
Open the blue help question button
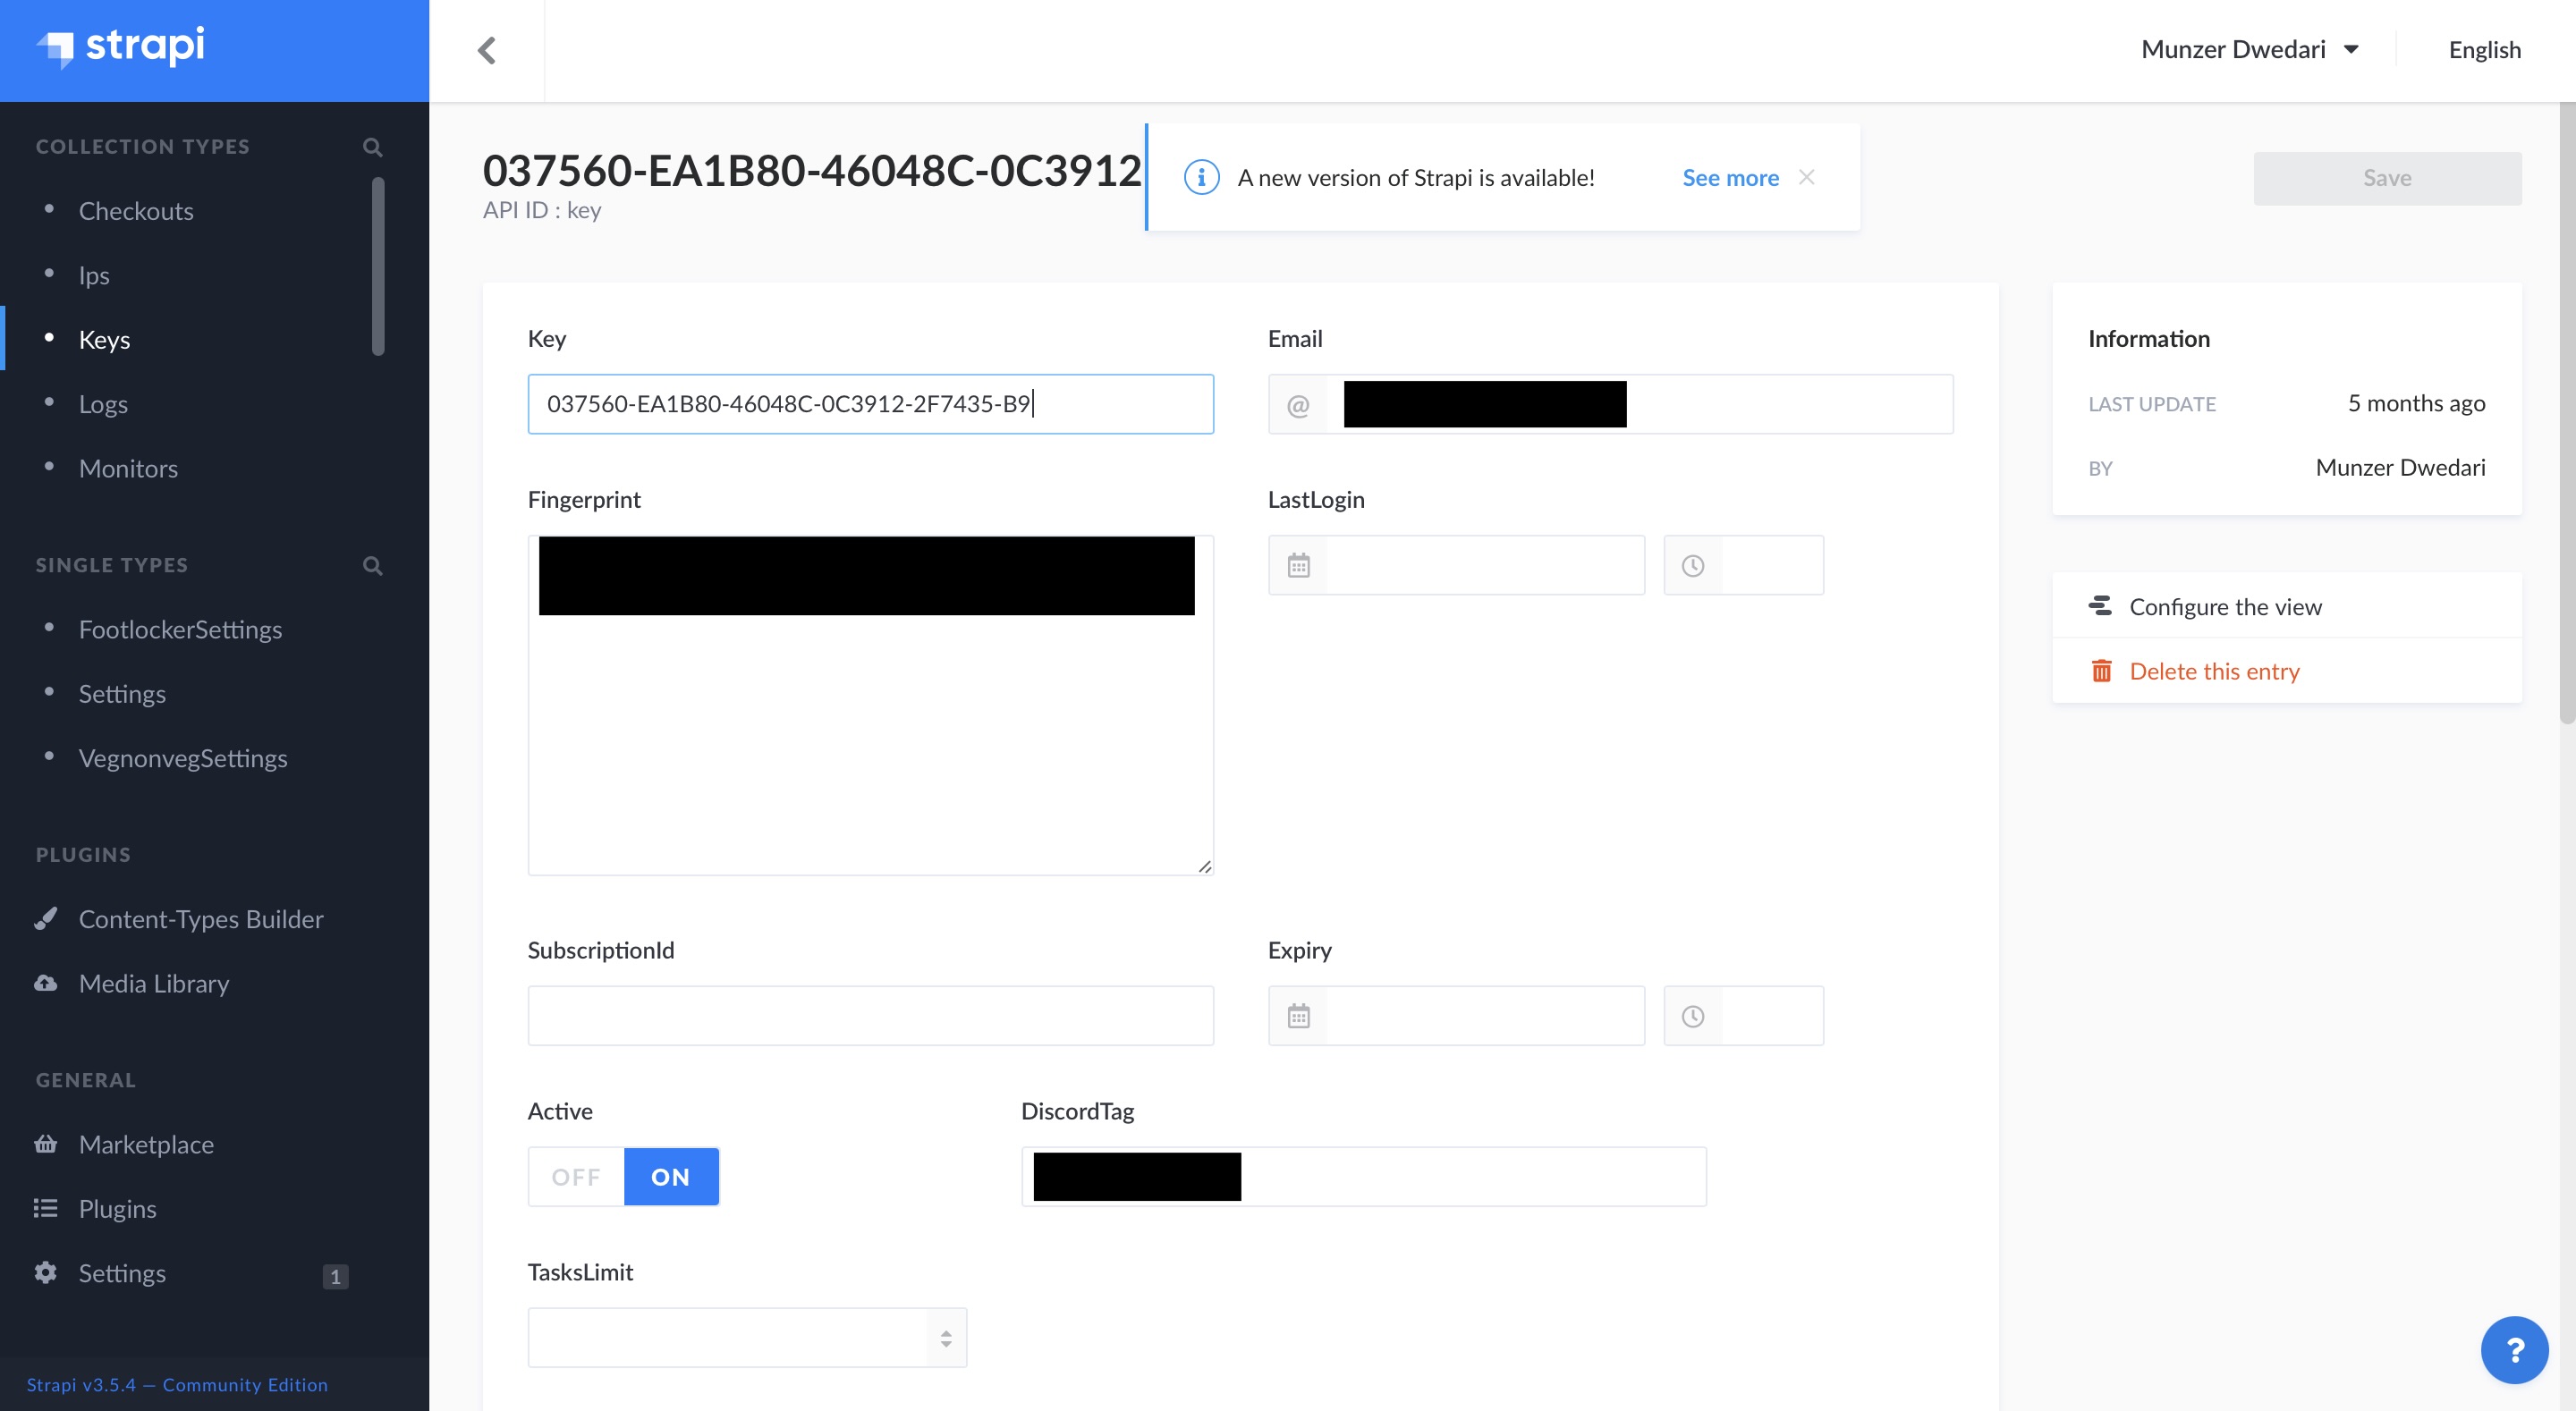coord(2513,1350)
